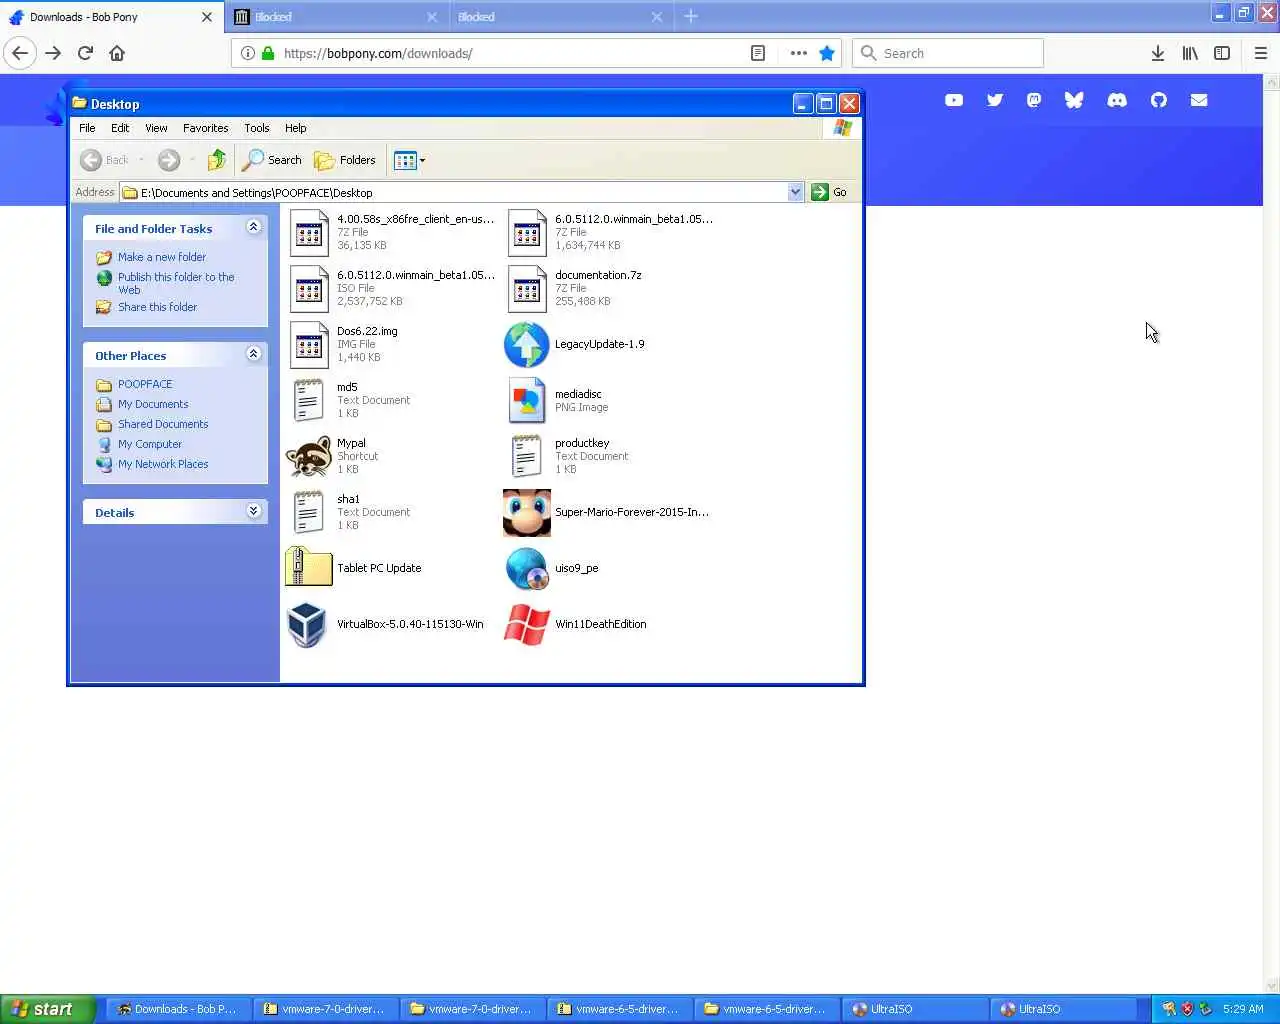Expand the Details panel
1280x1024 pixels.
click(254, 511)
